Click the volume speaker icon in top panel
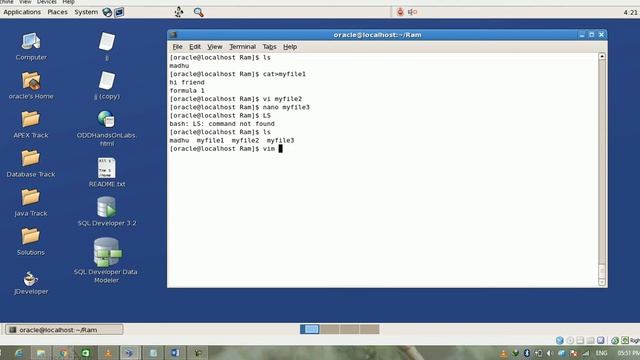 (x=412, y=12)
